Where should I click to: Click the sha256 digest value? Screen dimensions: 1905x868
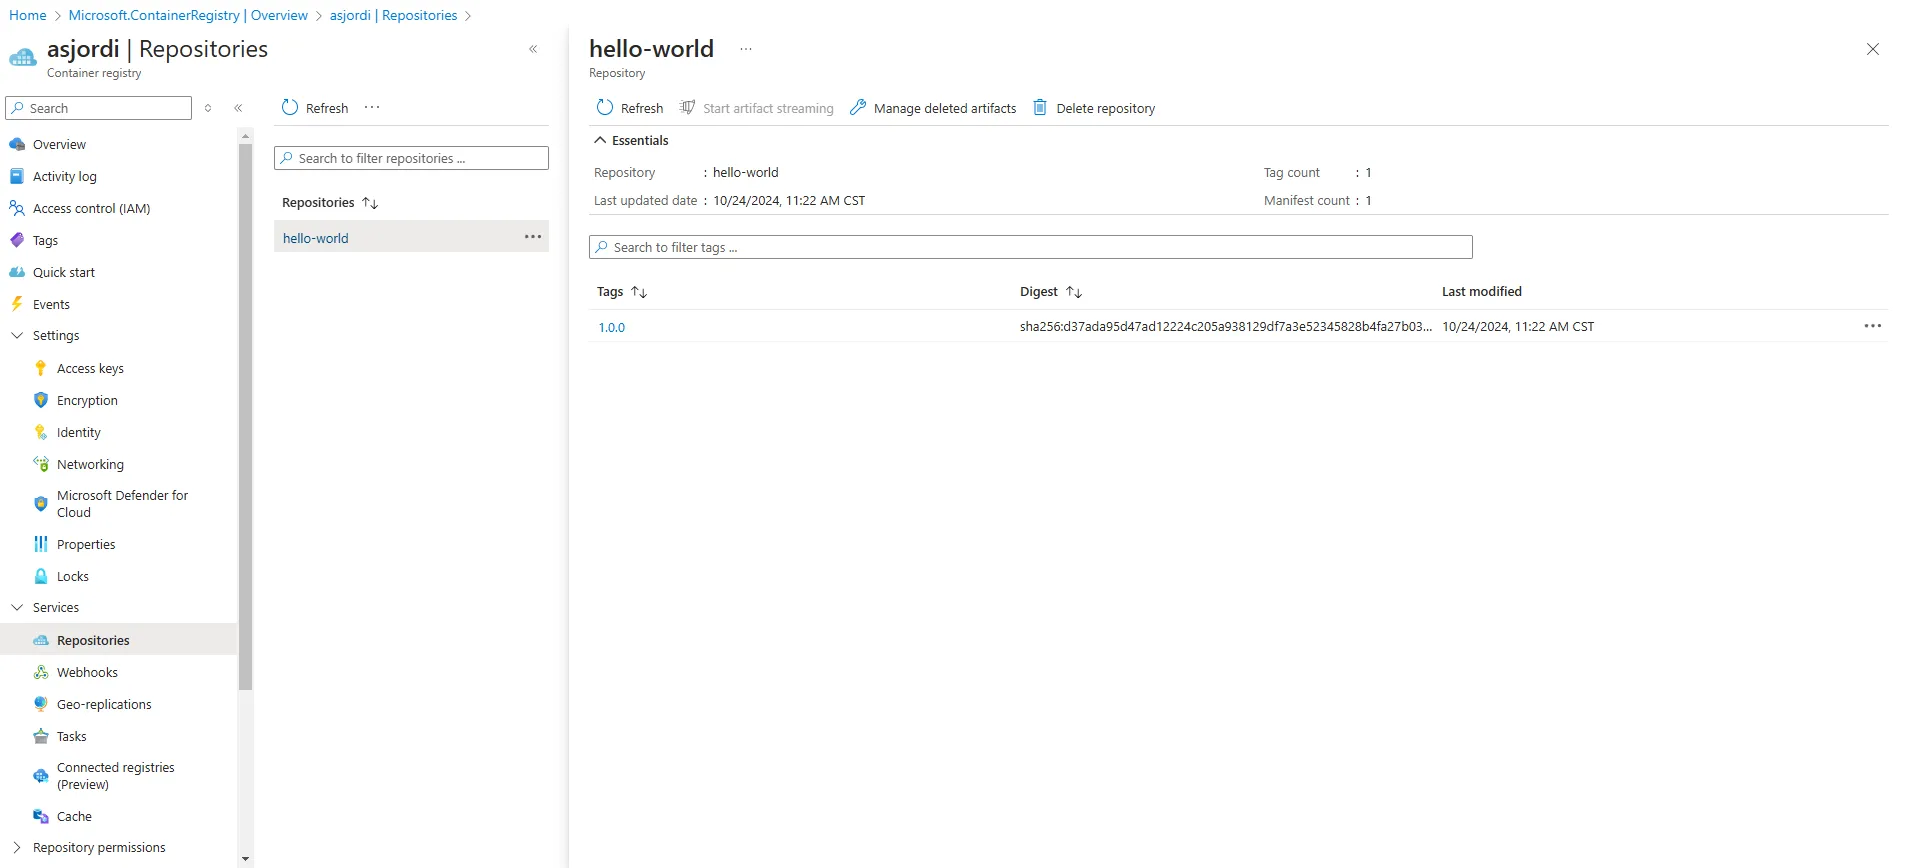(x=1225, y=326)
